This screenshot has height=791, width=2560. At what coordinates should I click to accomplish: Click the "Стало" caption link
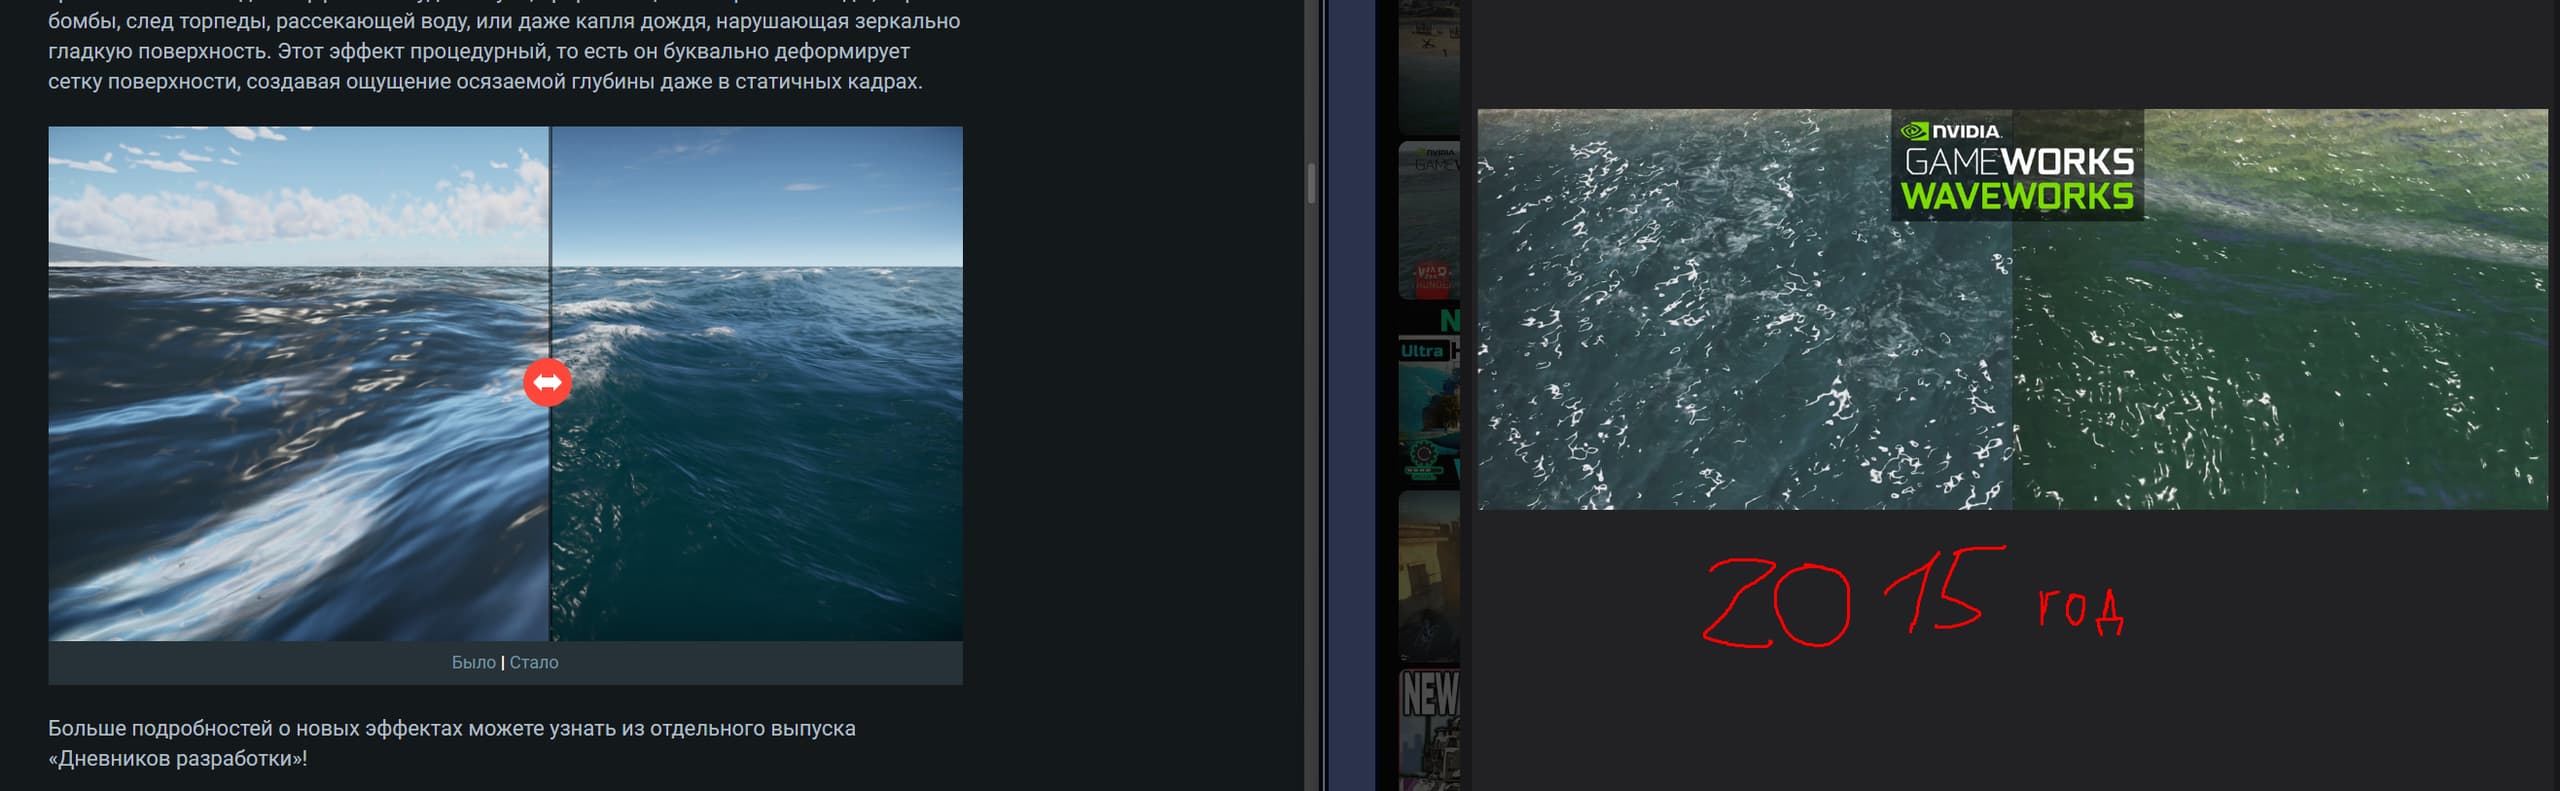pyautogui.click(x=534, y=662)
